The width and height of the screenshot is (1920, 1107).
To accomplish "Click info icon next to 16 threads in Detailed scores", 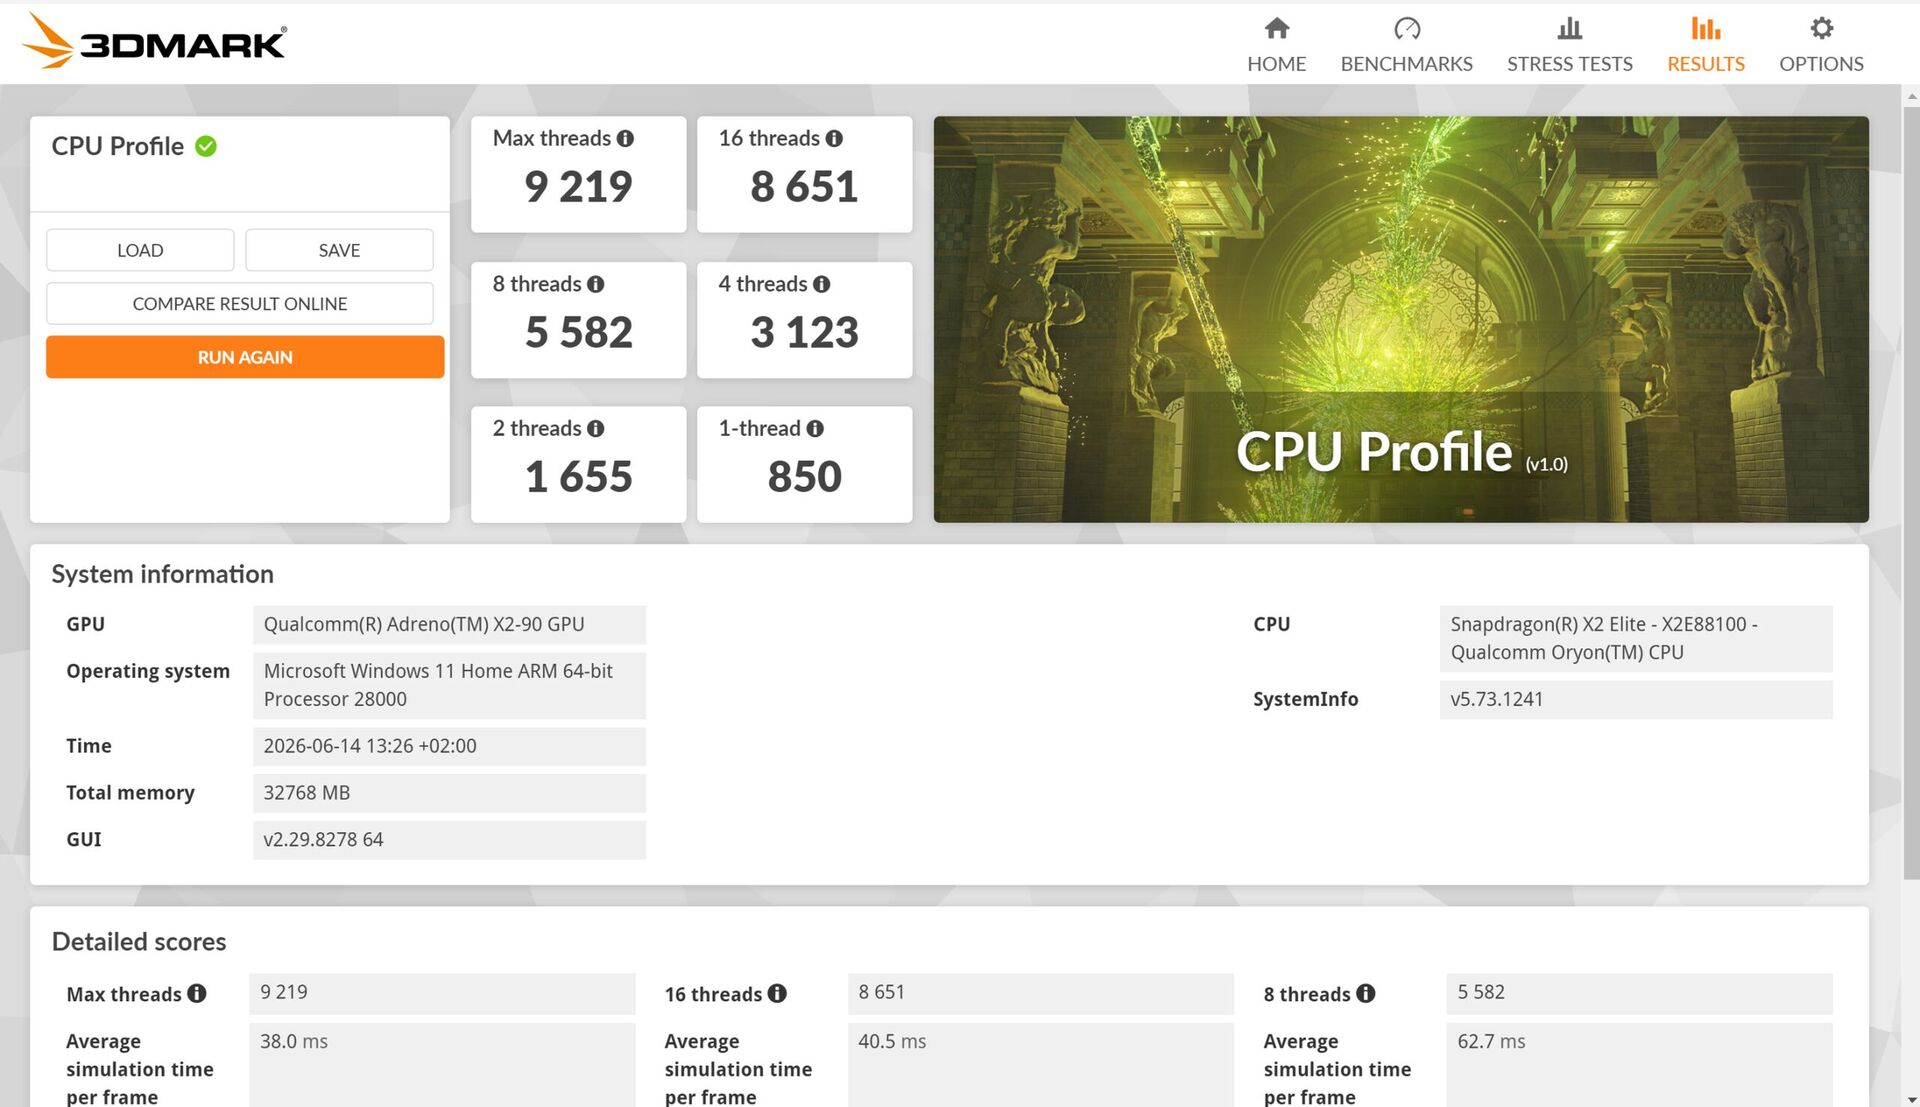I will pos(777,993).
